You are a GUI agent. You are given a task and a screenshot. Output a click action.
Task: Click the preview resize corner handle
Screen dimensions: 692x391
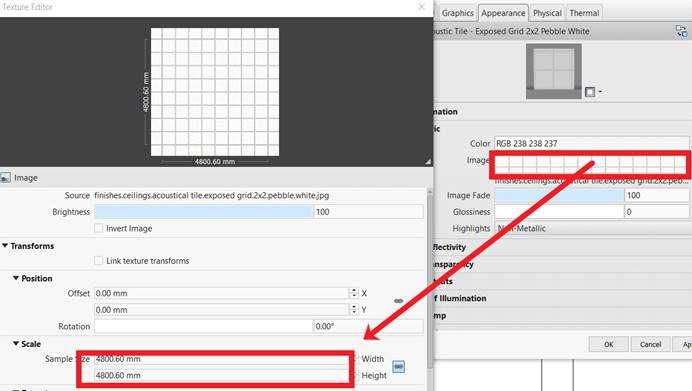(428, 162)
